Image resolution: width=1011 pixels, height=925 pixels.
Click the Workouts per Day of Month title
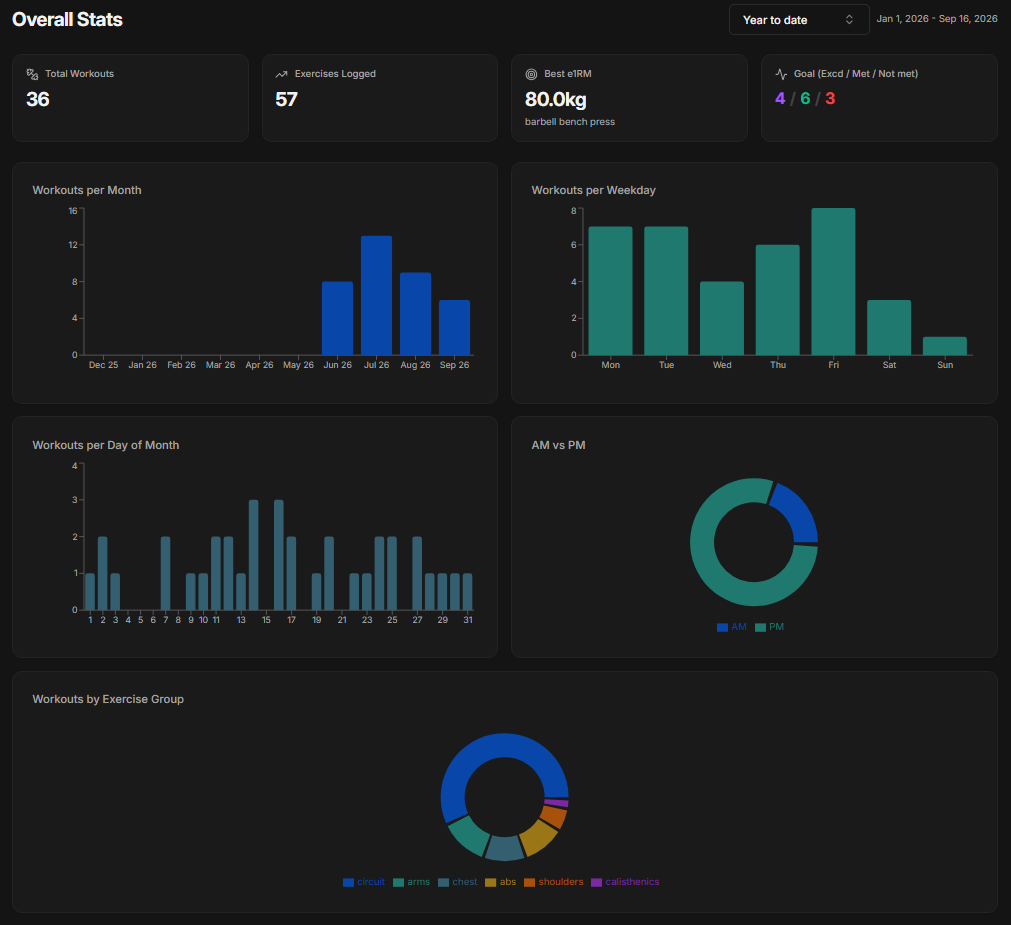tap(106, 445)
